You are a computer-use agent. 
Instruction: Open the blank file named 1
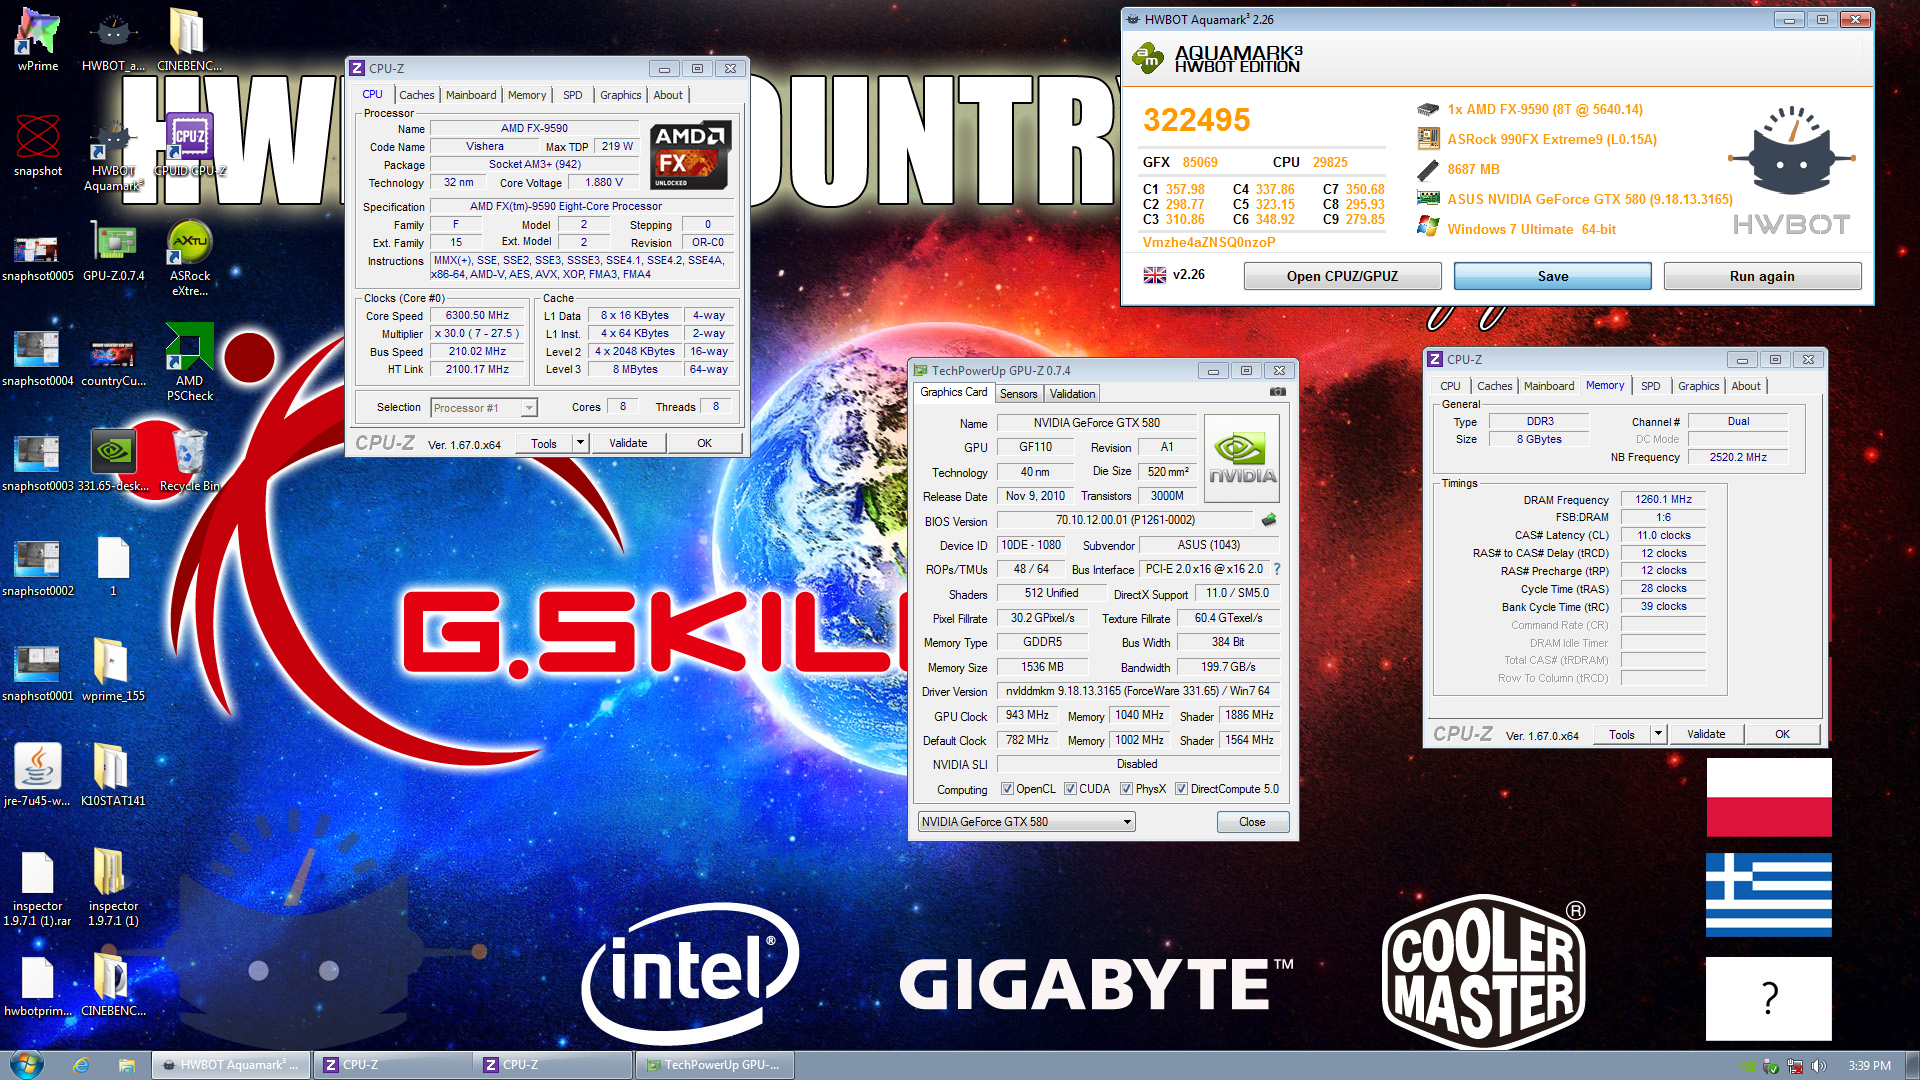(x=113, y=568)
